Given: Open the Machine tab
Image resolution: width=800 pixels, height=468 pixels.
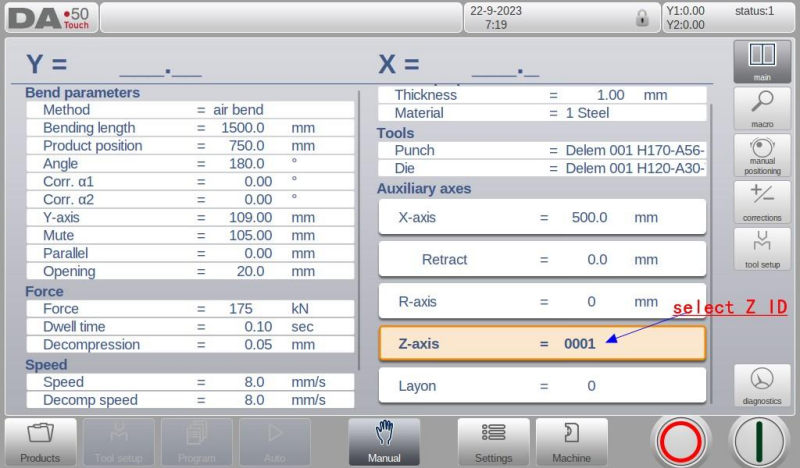Looking at the screenshot, I should pos(571,441).
